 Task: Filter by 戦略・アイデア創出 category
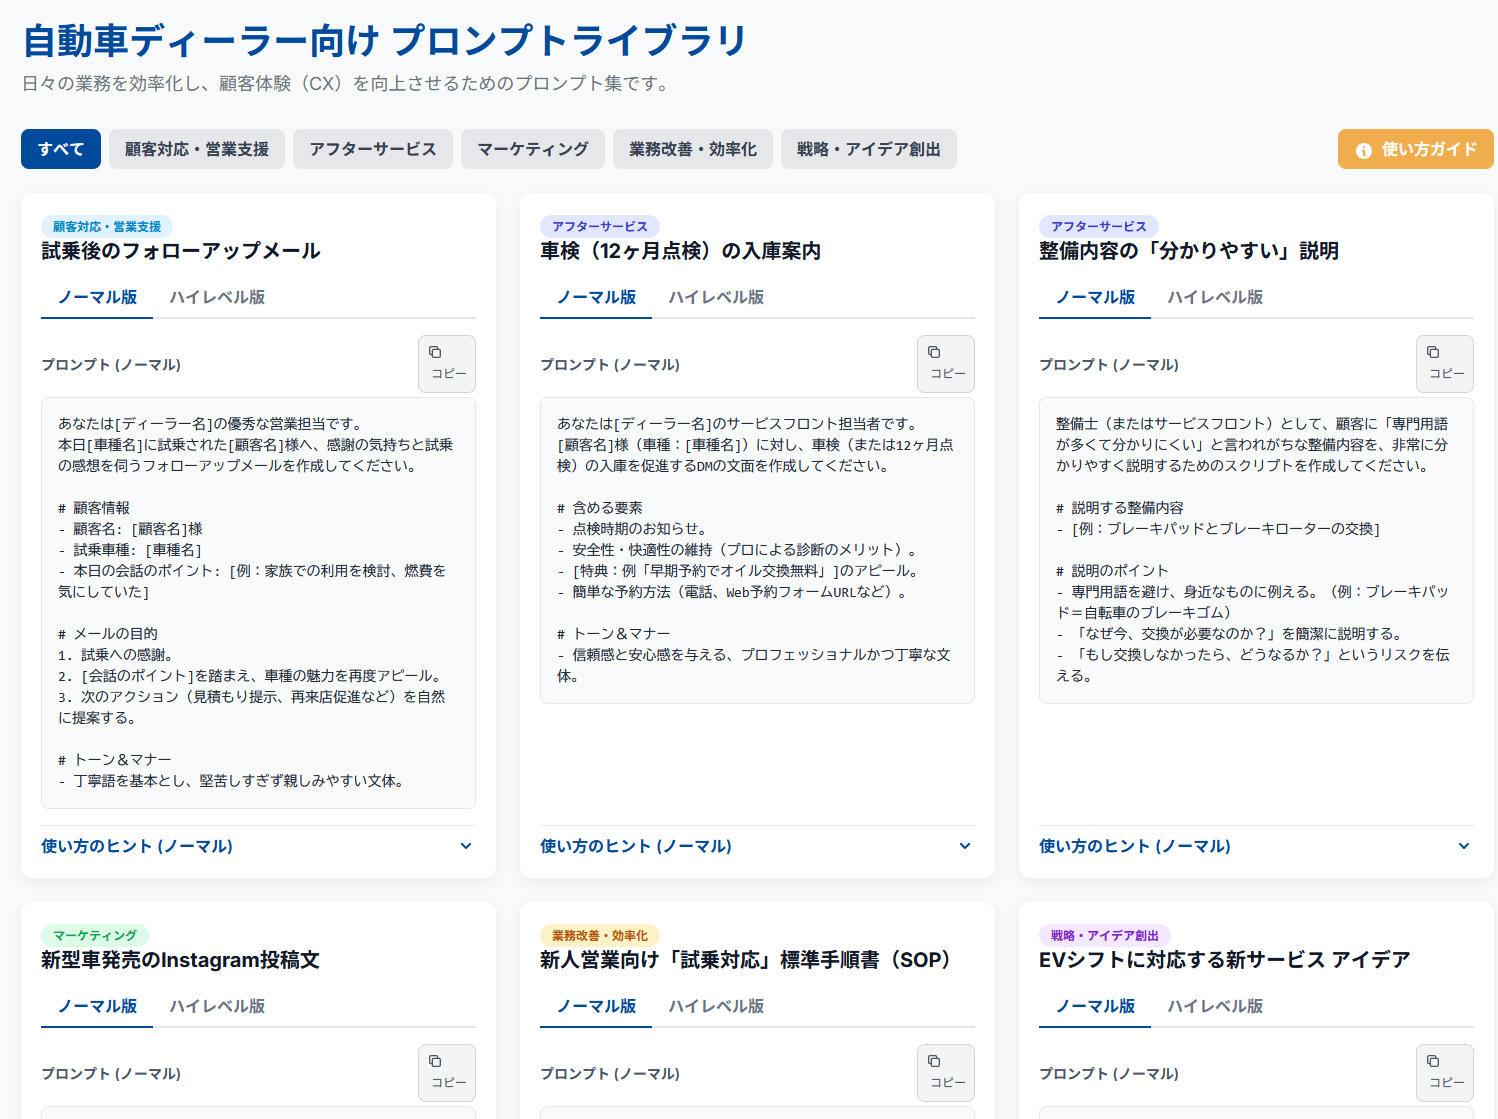pyautogui.click(x=868, y=149)
